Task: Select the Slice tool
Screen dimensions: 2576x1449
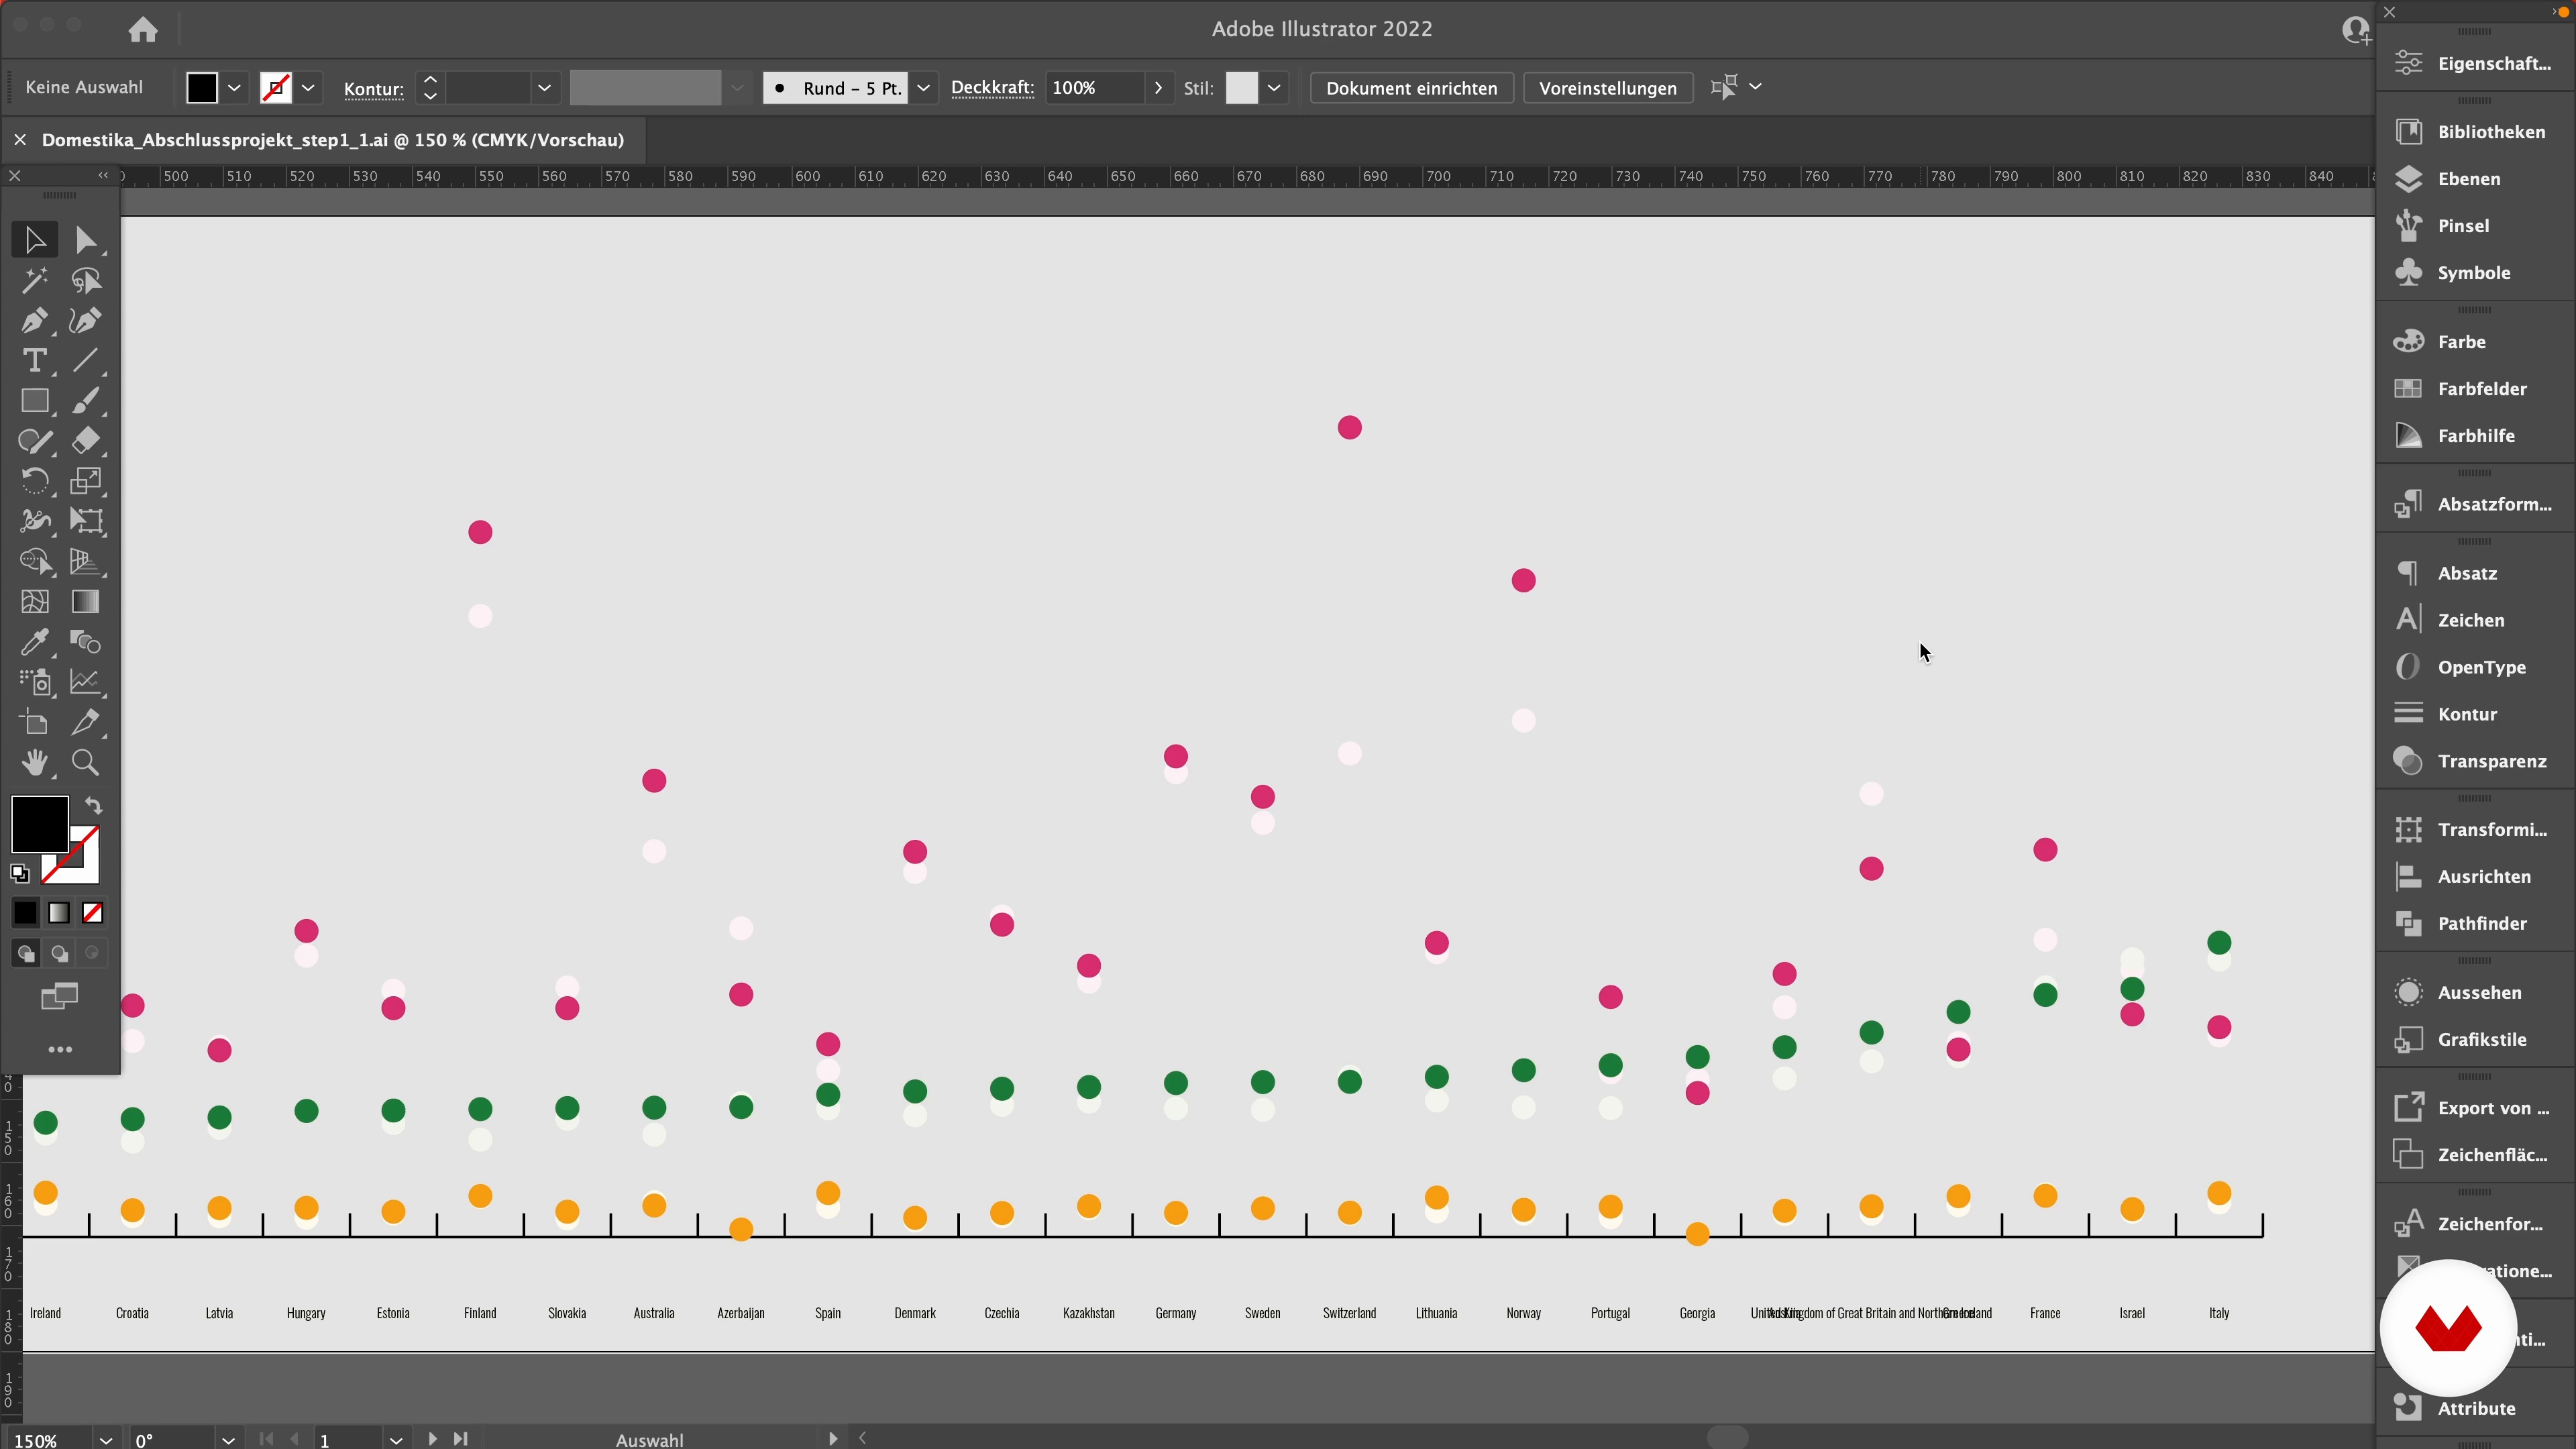Action: point(86,722)
